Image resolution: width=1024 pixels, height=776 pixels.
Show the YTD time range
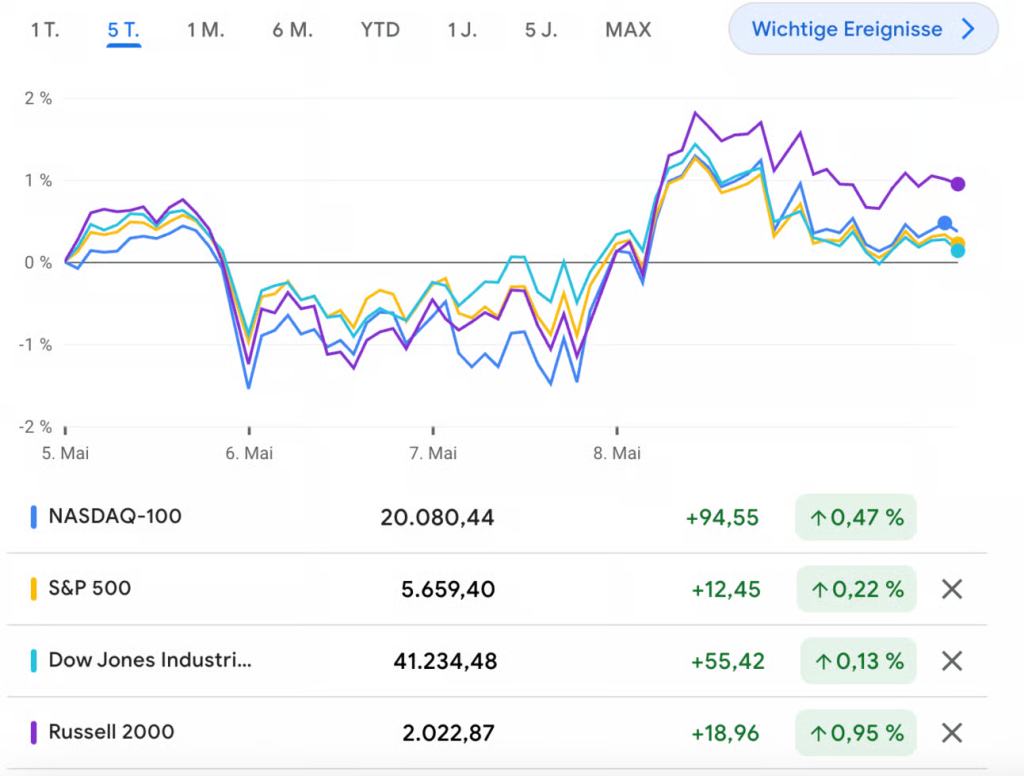point(380,30)
